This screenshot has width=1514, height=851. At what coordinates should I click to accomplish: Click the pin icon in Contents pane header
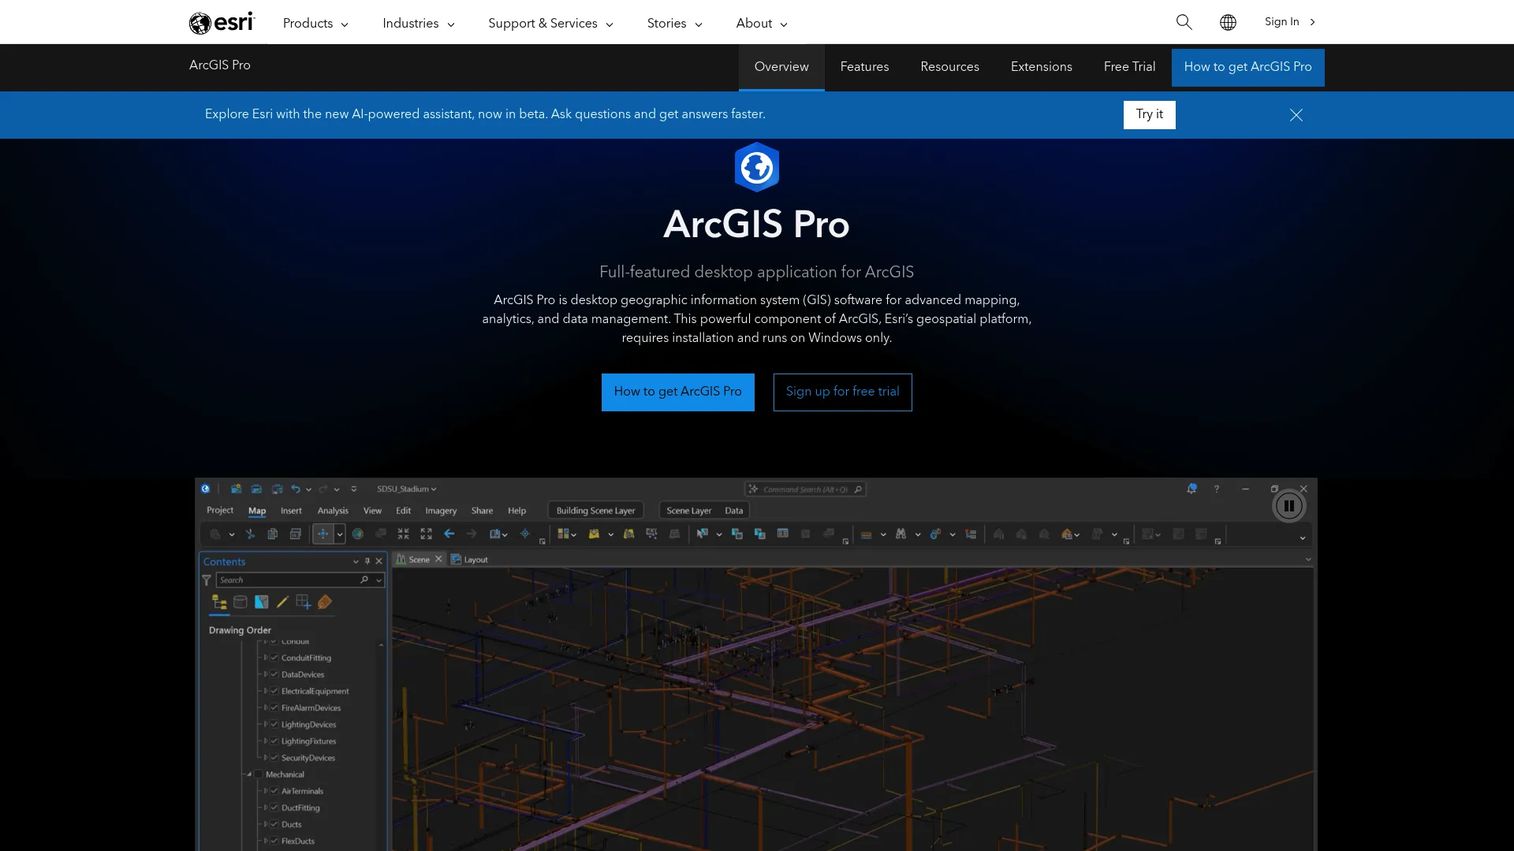(x=367, y=561)
